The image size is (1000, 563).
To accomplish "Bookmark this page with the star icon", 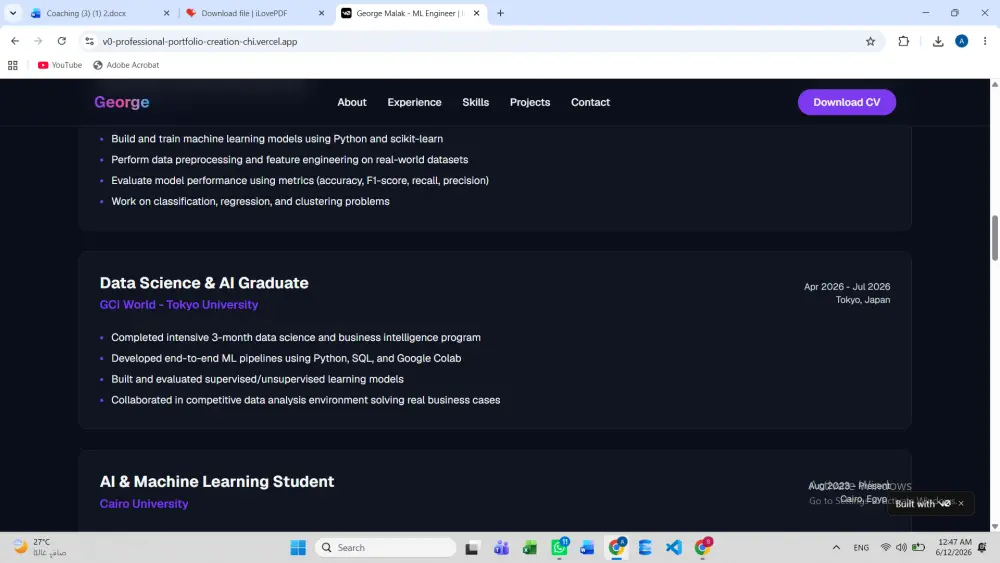I will 871,41.
